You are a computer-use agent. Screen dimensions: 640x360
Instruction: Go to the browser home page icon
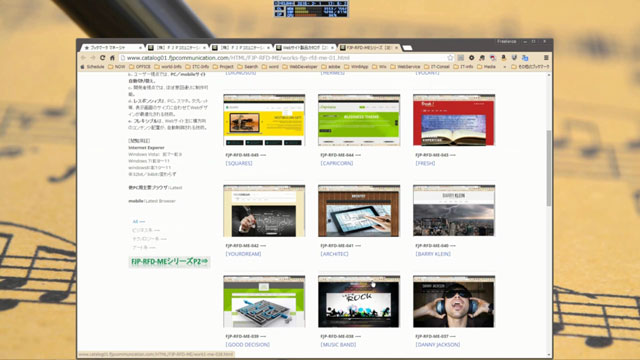tap(112, 58)
